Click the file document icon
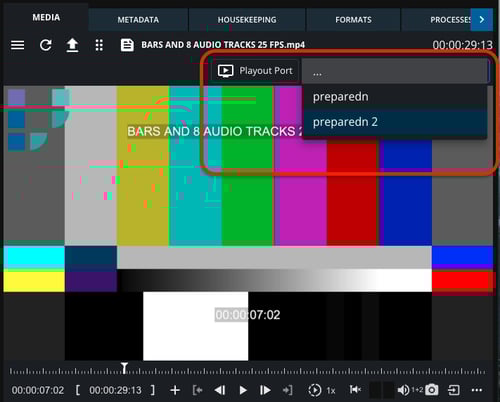Image resolution: width=500 pixels, height=402 pixels. pyautogui.click(x=127, y=45)
